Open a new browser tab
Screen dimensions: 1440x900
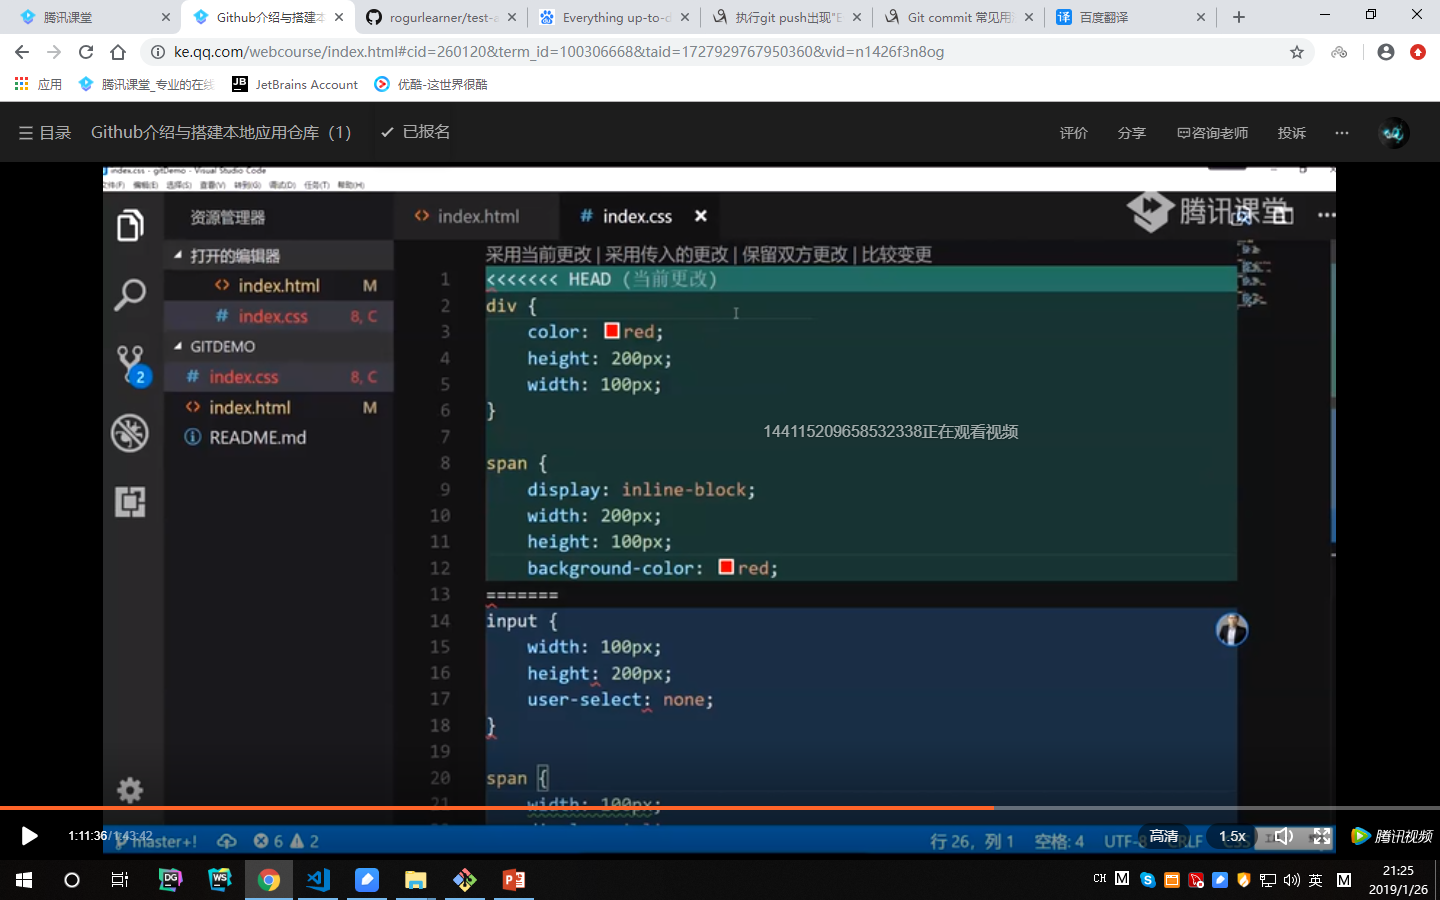point(1239,17)
